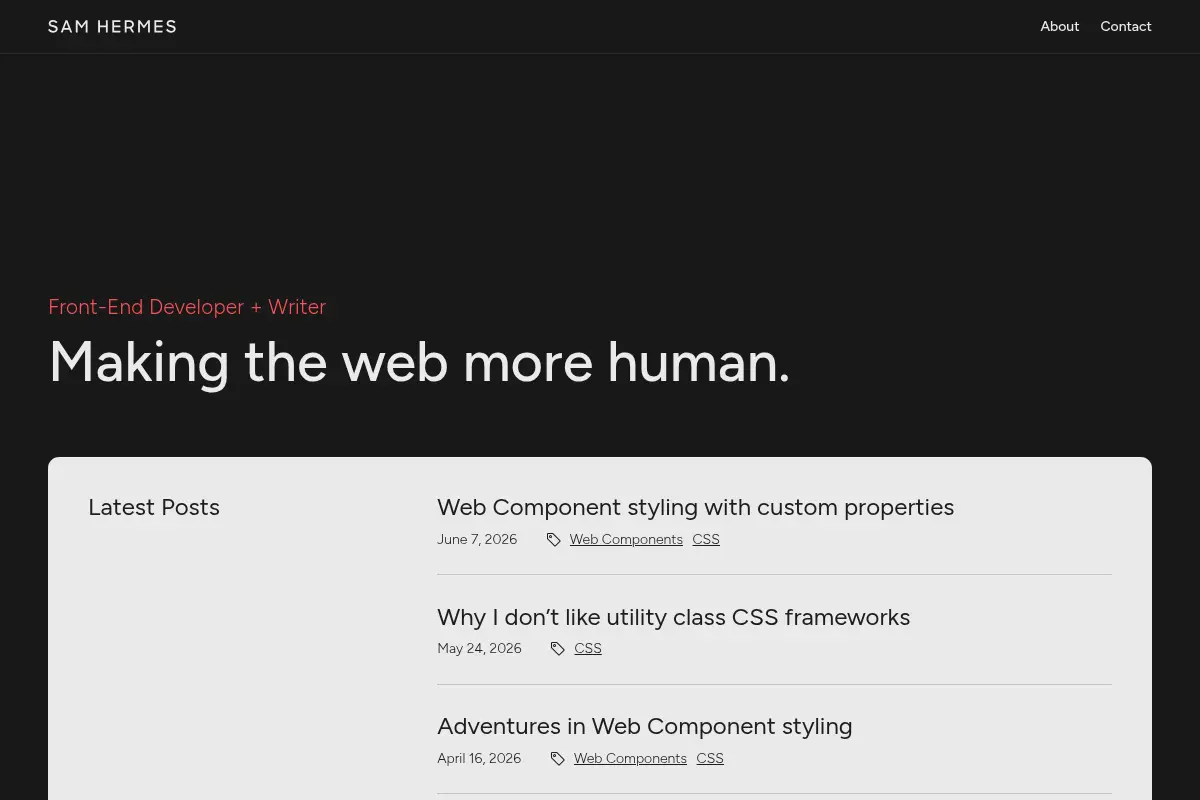Image resolution: width=1200 pixels, height=800 pixels.
Task: Click the Latest Posts heading
Action: (x=154, y=507)
